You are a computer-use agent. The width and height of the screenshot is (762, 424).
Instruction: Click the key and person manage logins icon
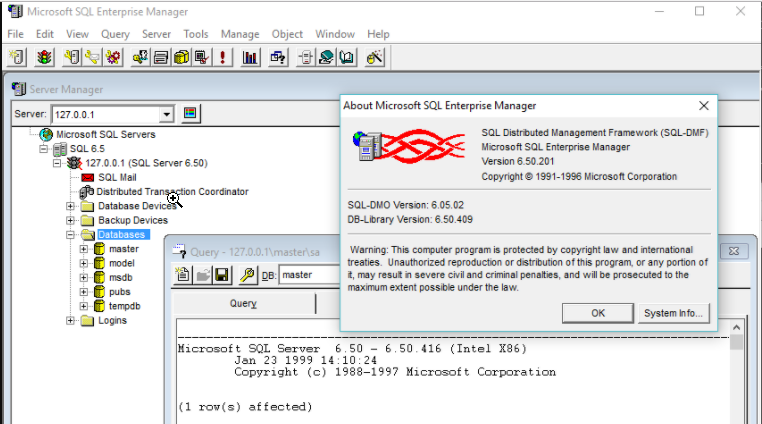140,57
